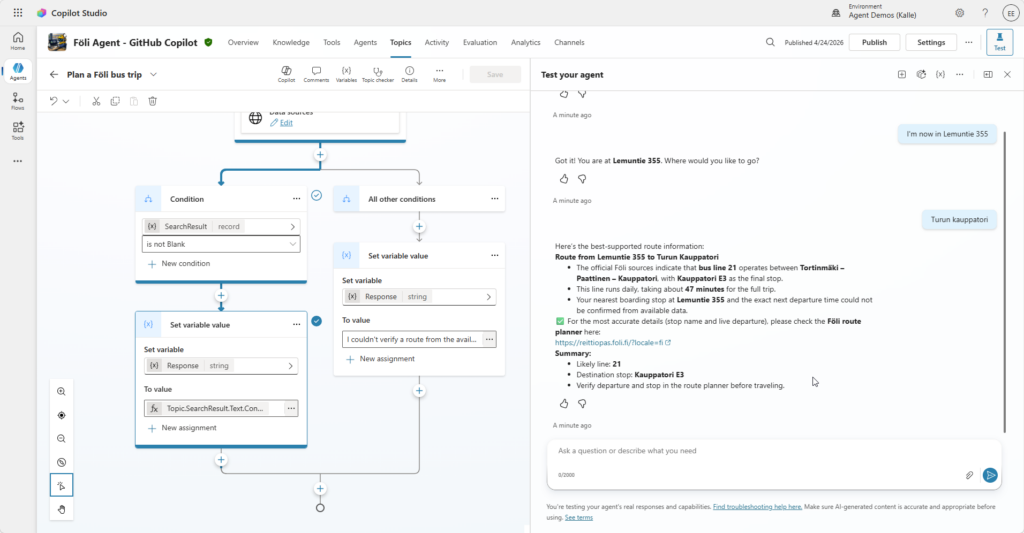Open Copilot in the topic toolbar

[x=286, y=74]
